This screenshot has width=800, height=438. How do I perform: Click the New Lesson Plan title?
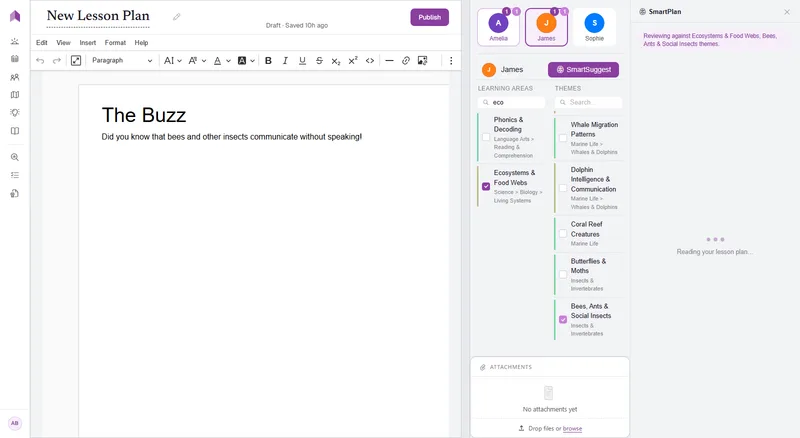click(x=98, y=16)
